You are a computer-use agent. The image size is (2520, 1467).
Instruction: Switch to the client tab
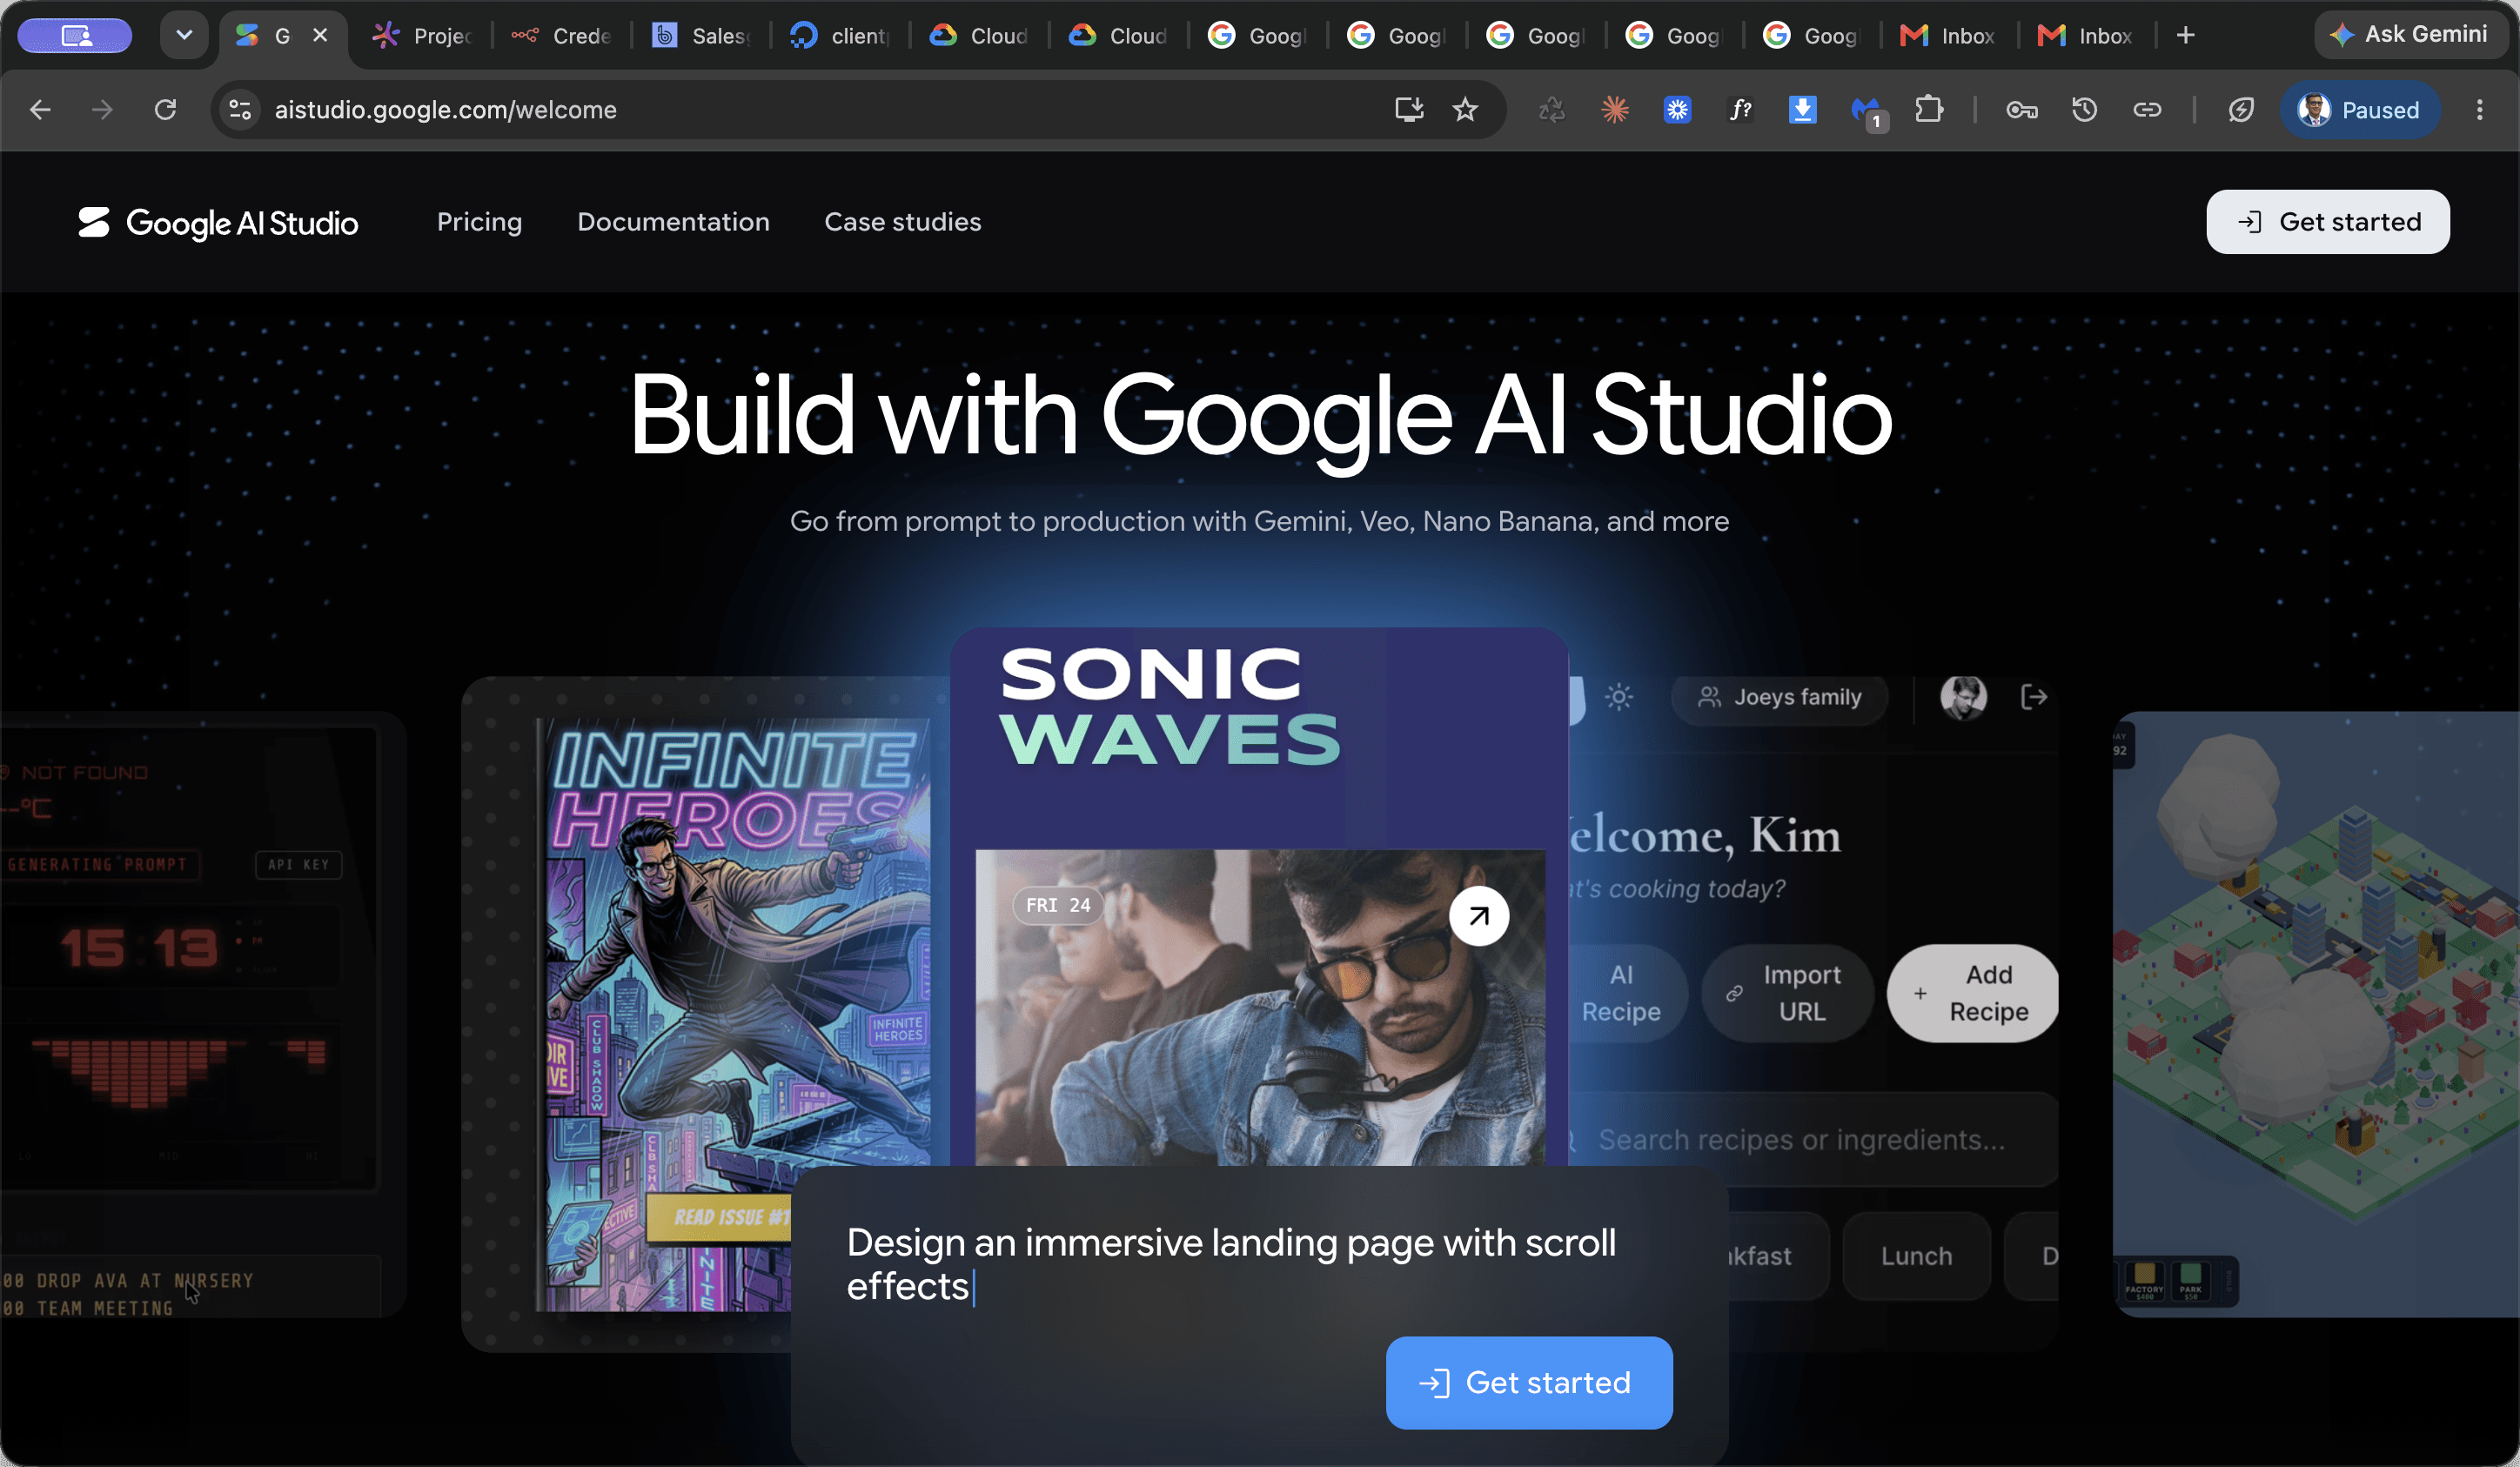840,36
